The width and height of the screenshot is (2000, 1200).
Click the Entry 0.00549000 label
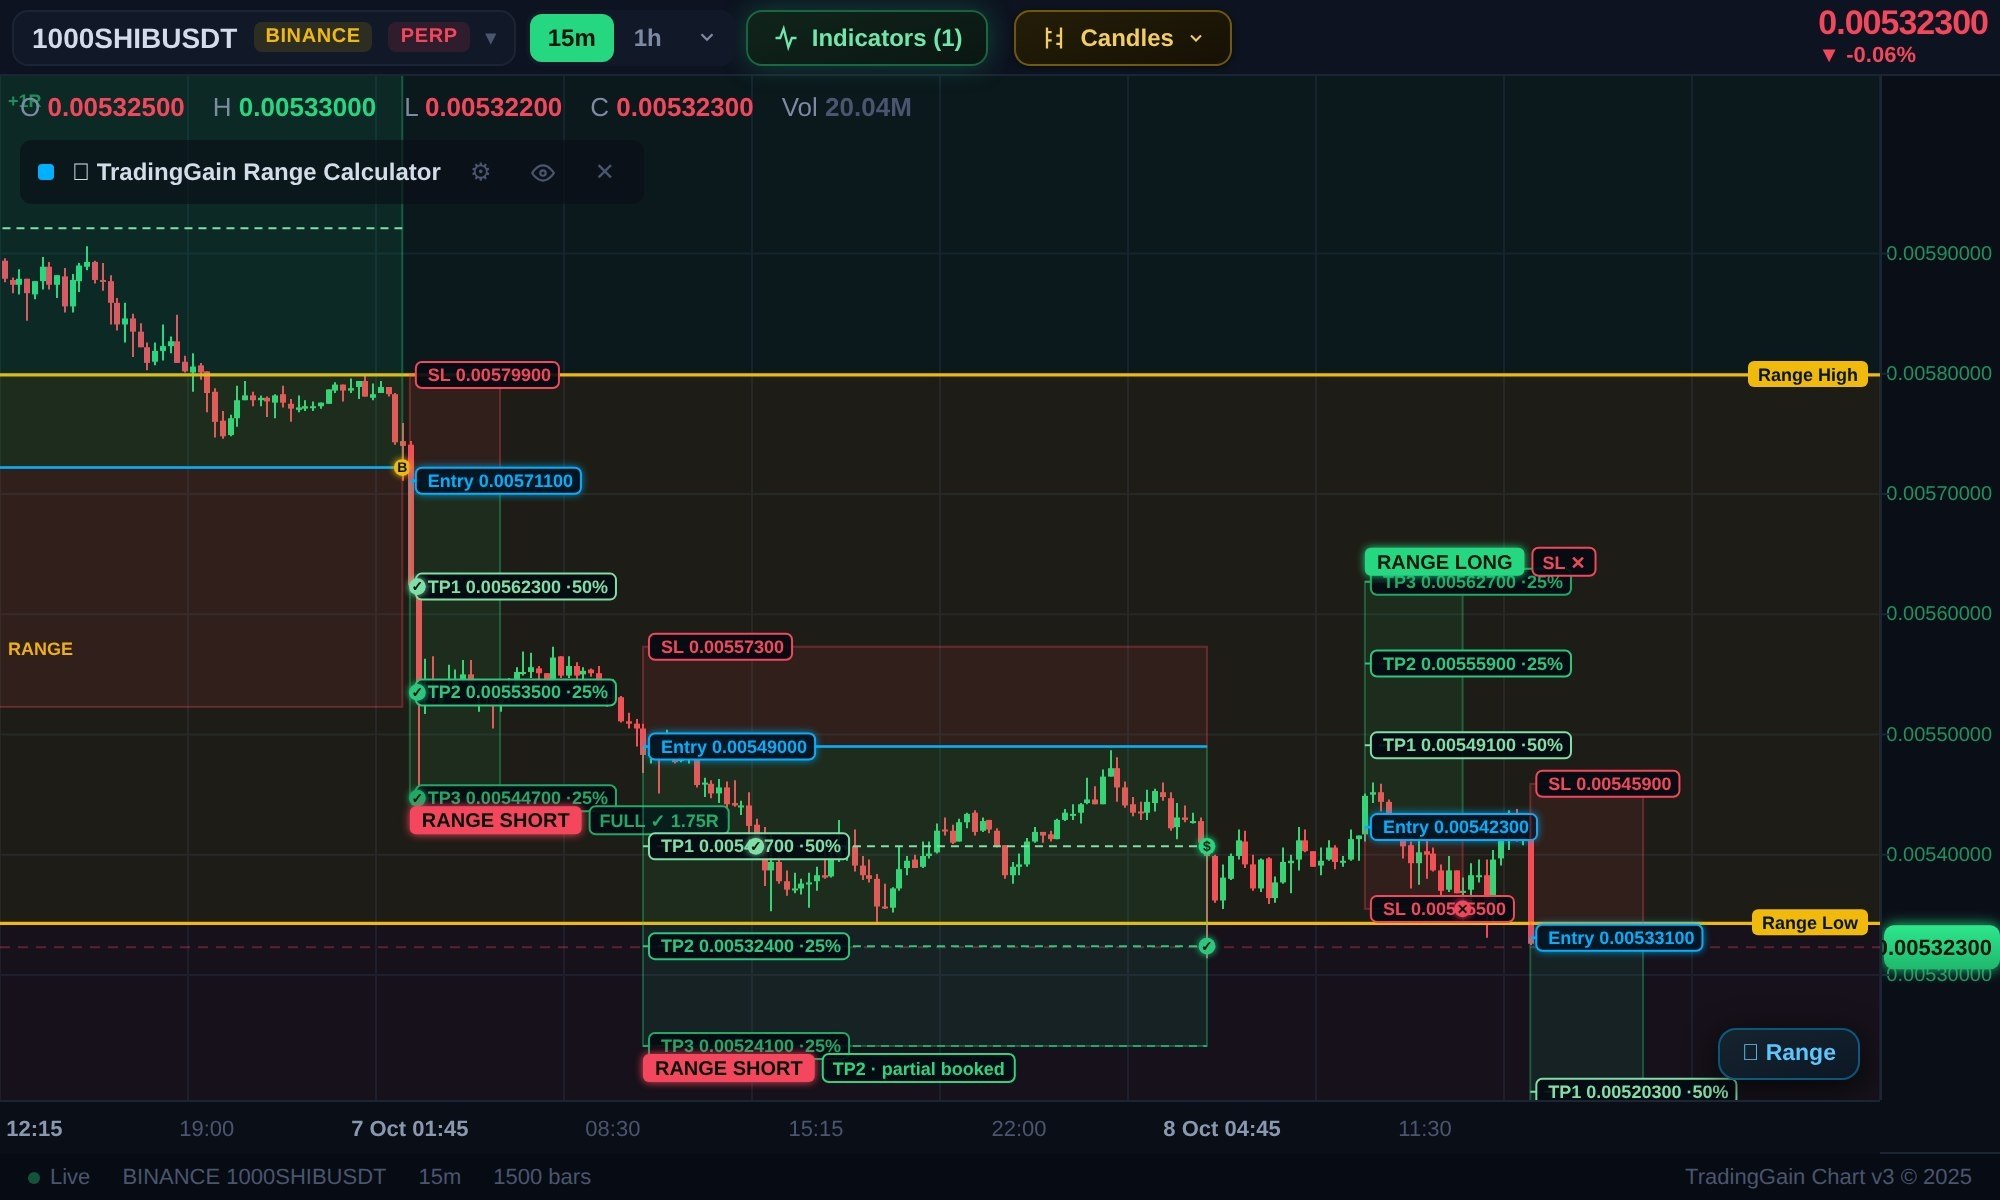click(x=732, y=747)
